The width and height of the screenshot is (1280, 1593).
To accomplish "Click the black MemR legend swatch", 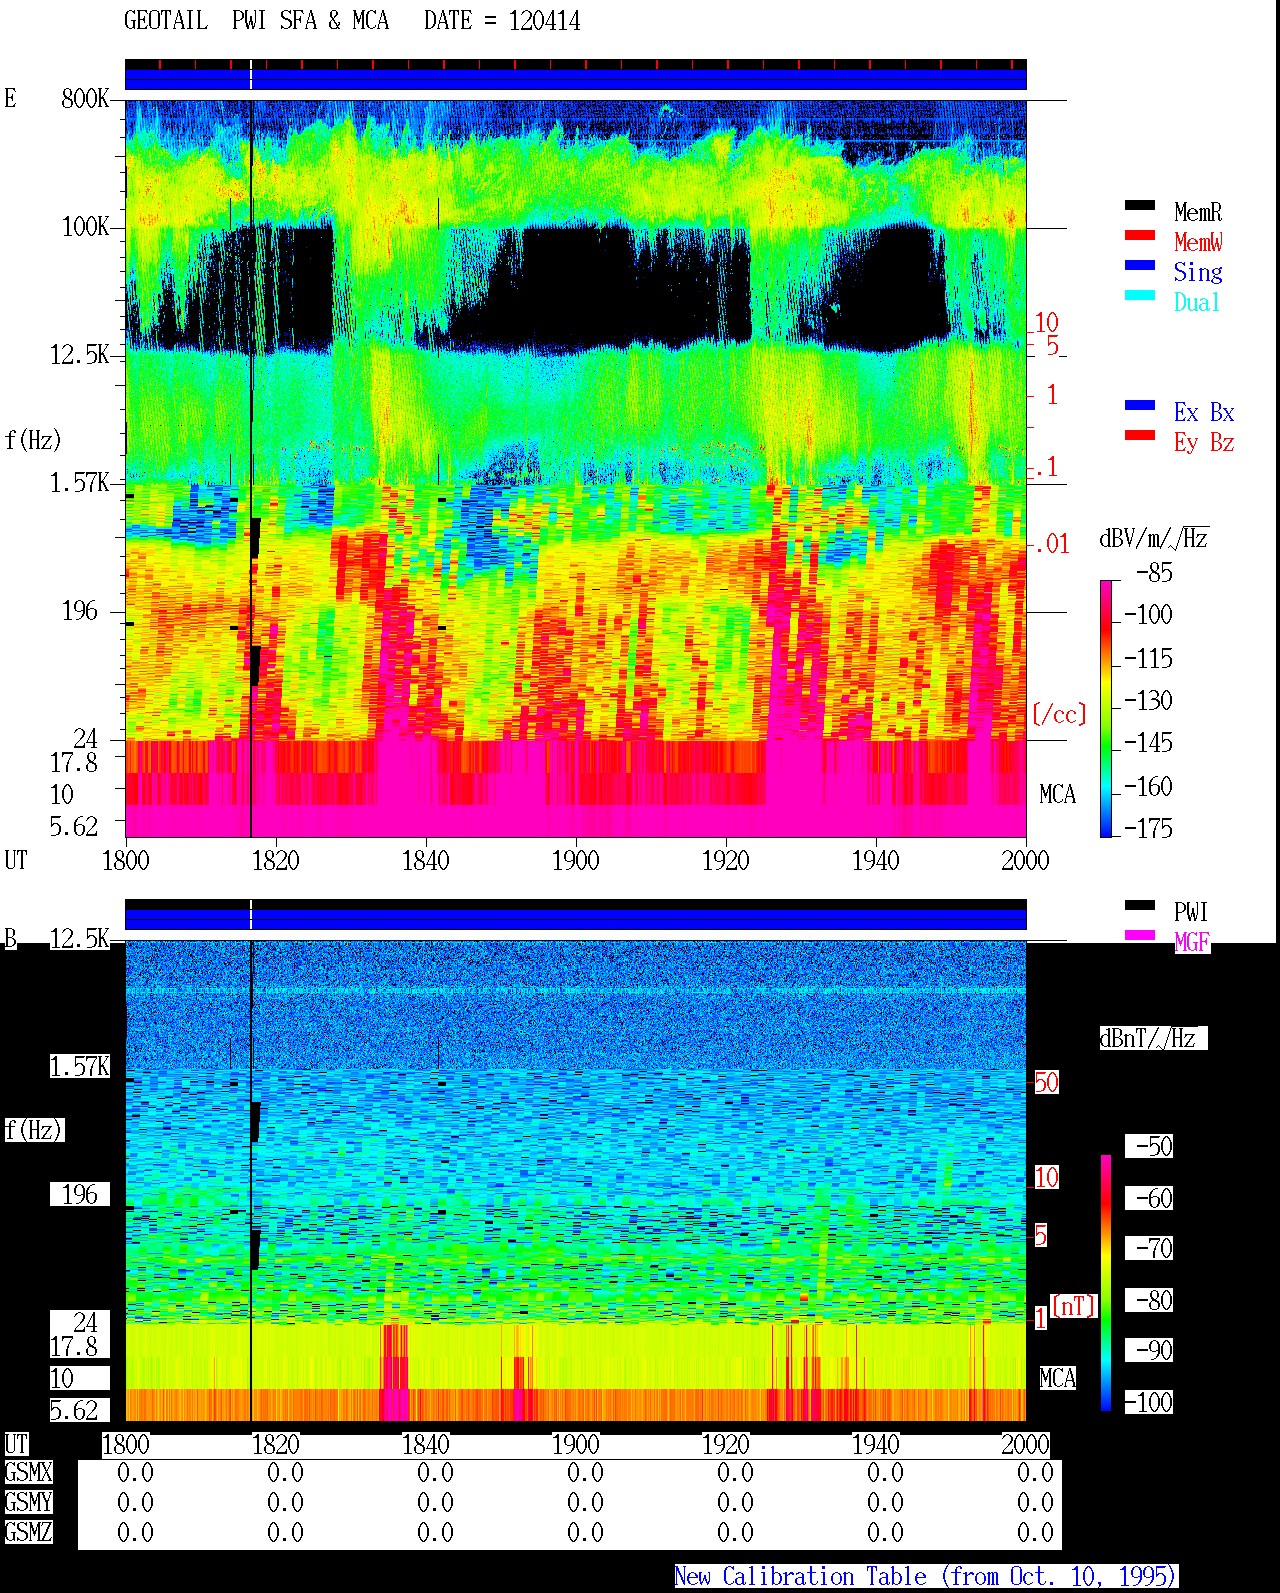I will click(1140, 205).
